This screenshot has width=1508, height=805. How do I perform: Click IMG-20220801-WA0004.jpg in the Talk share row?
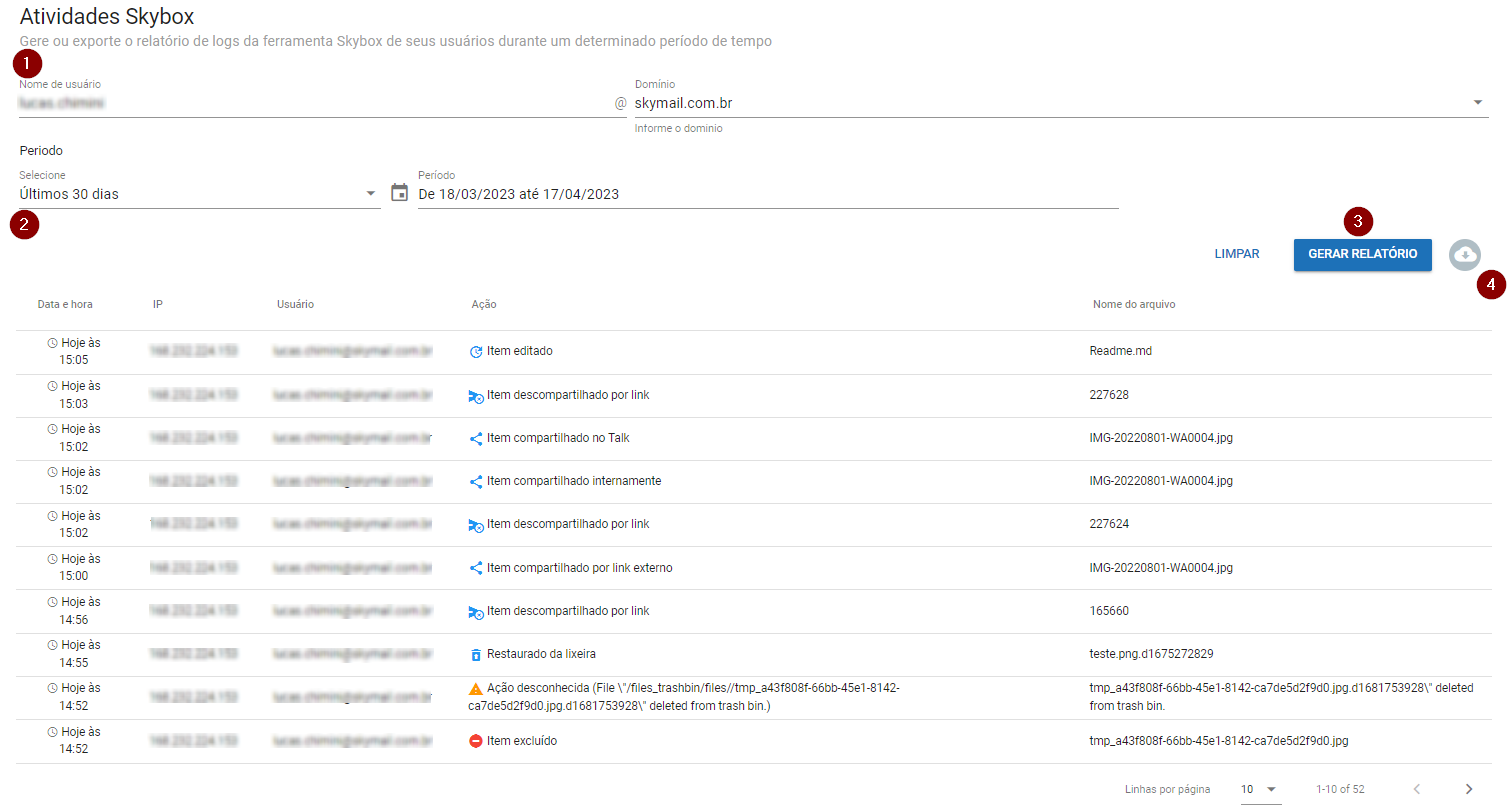coord(1161,438)
